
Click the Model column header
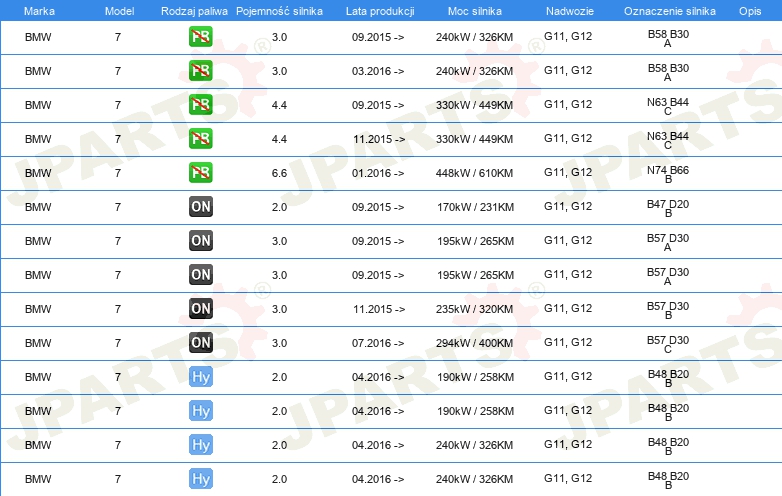[119, 11]
